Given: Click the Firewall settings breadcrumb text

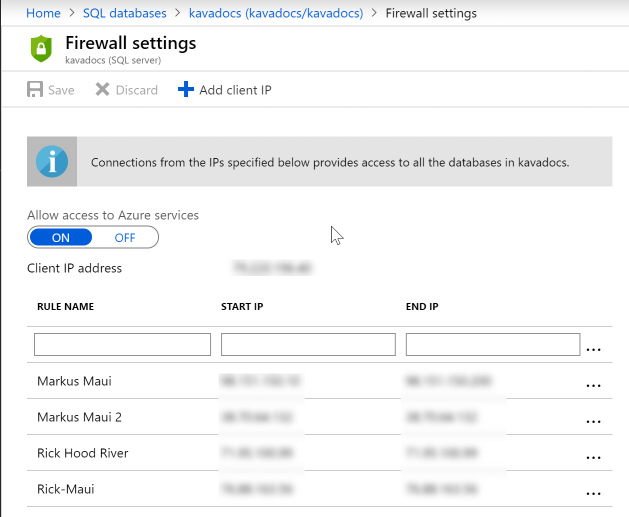Looking at the screenshot, I should point(431,13).
